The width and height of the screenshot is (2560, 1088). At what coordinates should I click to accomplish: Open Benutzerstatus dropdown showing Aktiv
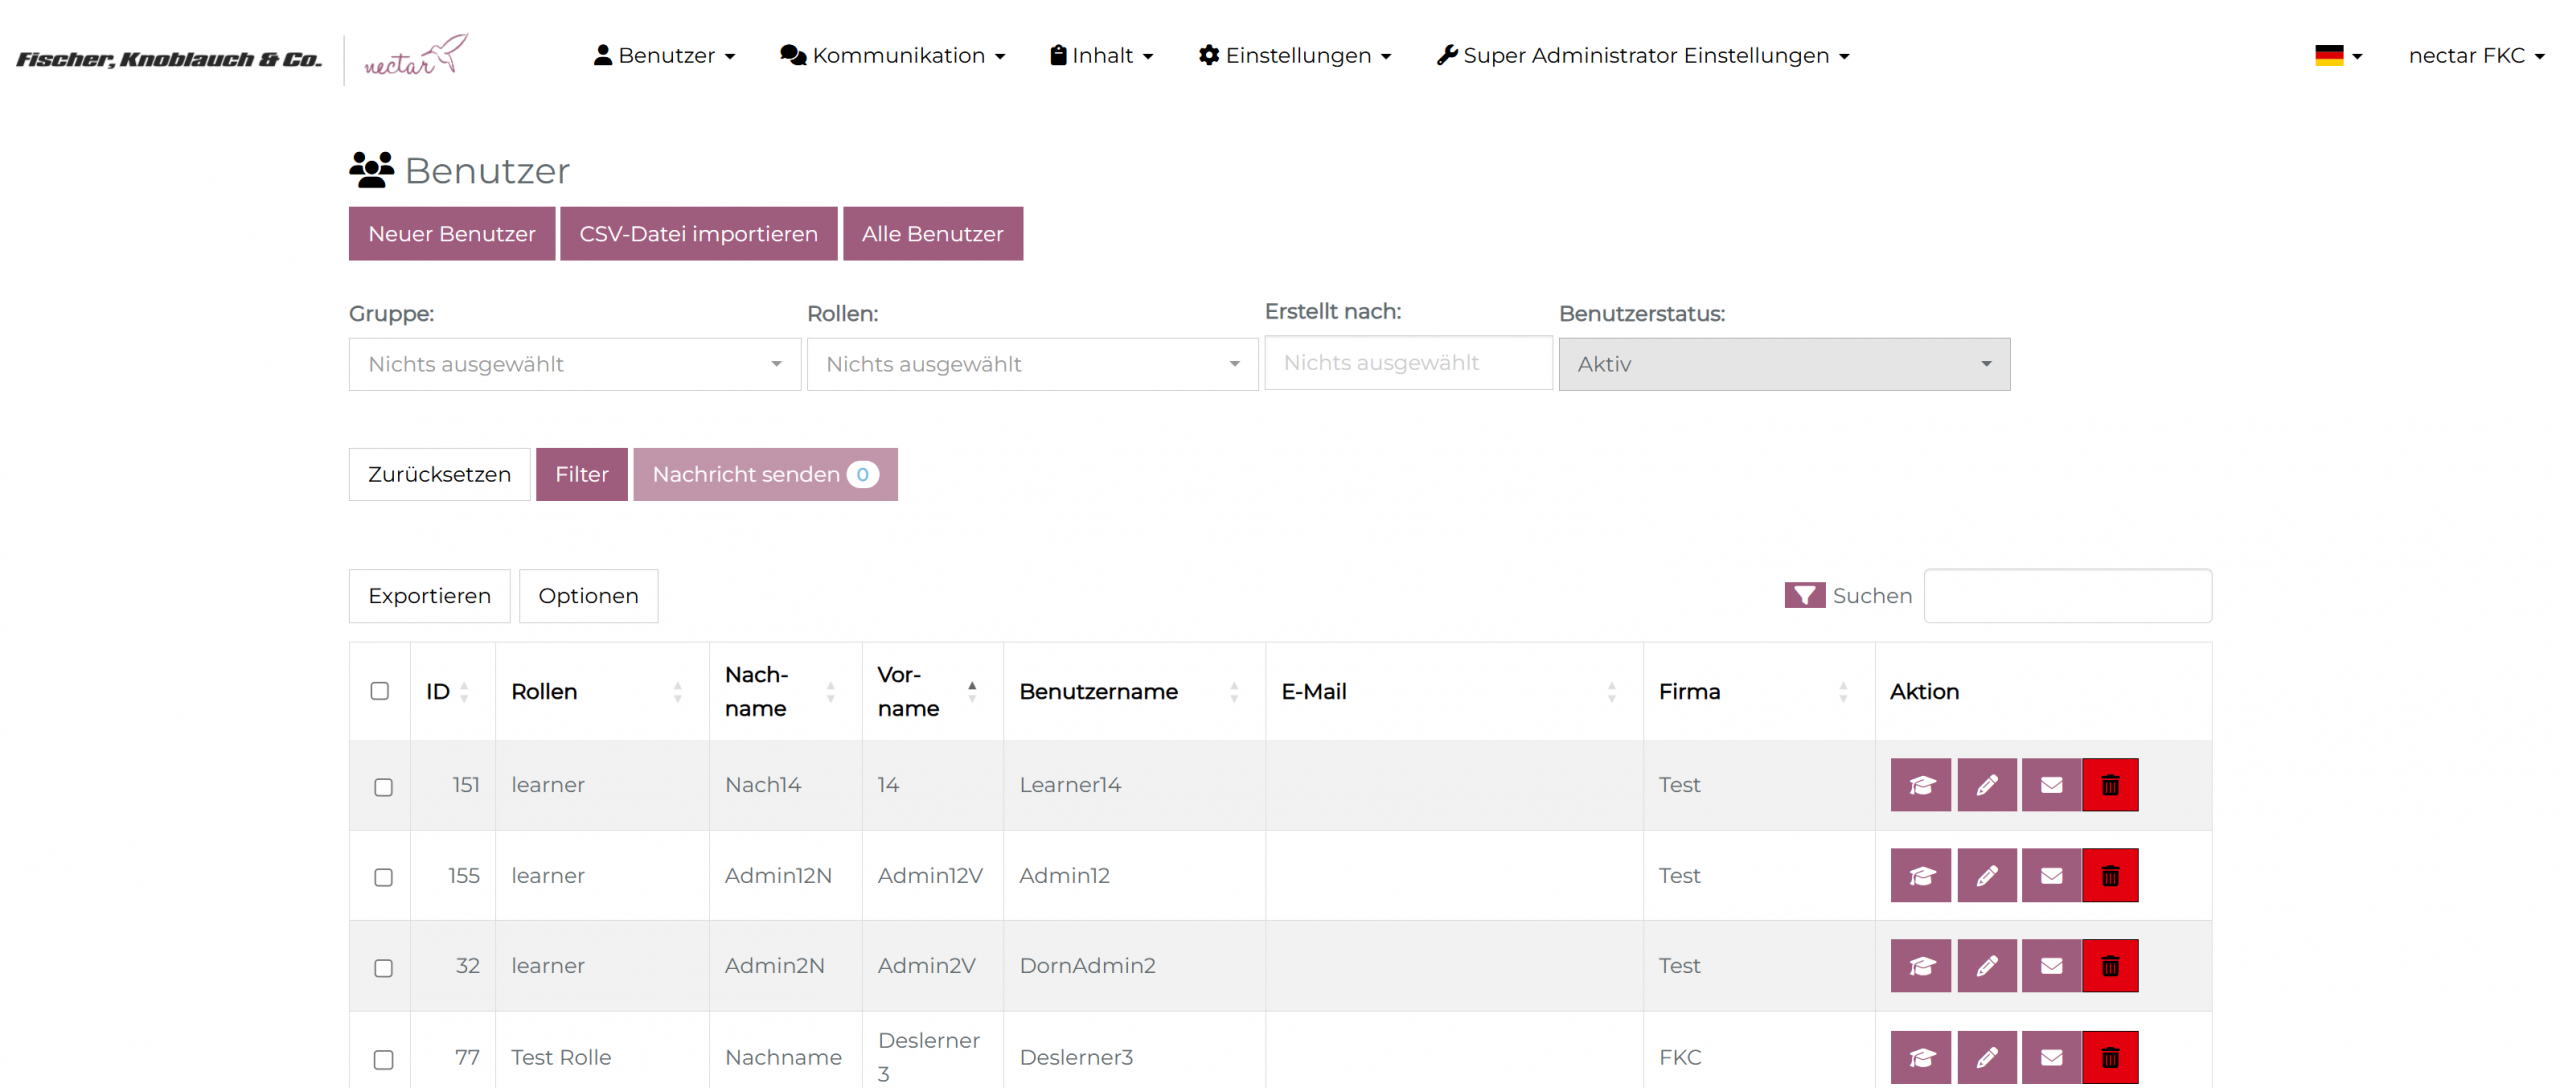[x=1783, y=364]
